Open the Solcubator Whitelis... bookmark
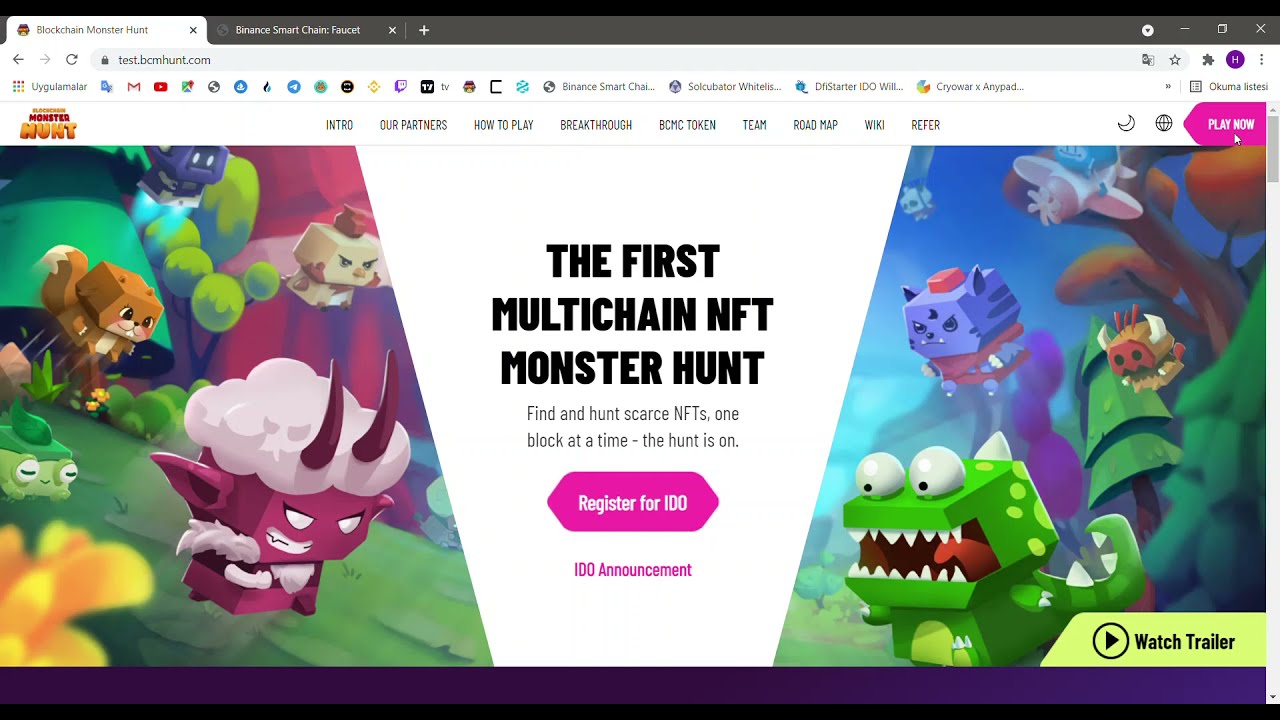Viewport: 1280px width, 720px height. pyautogui.click(x=725, y=87)
